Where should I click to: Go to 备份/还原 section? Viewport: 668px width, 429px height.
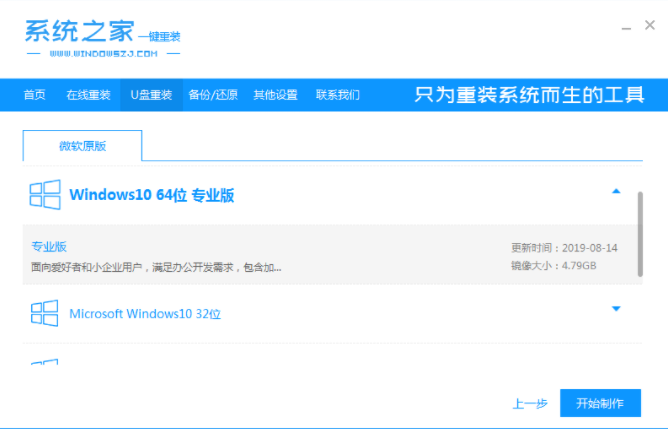(213, 95)
